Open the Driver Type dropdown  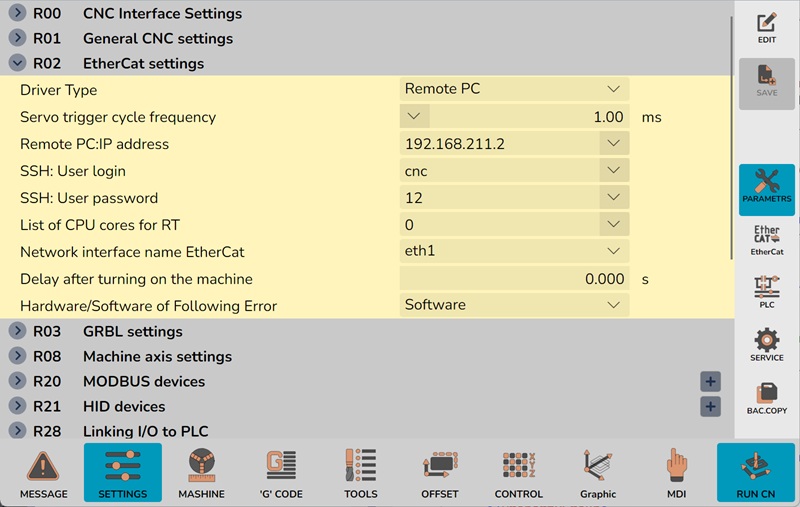tap(514, 89)
